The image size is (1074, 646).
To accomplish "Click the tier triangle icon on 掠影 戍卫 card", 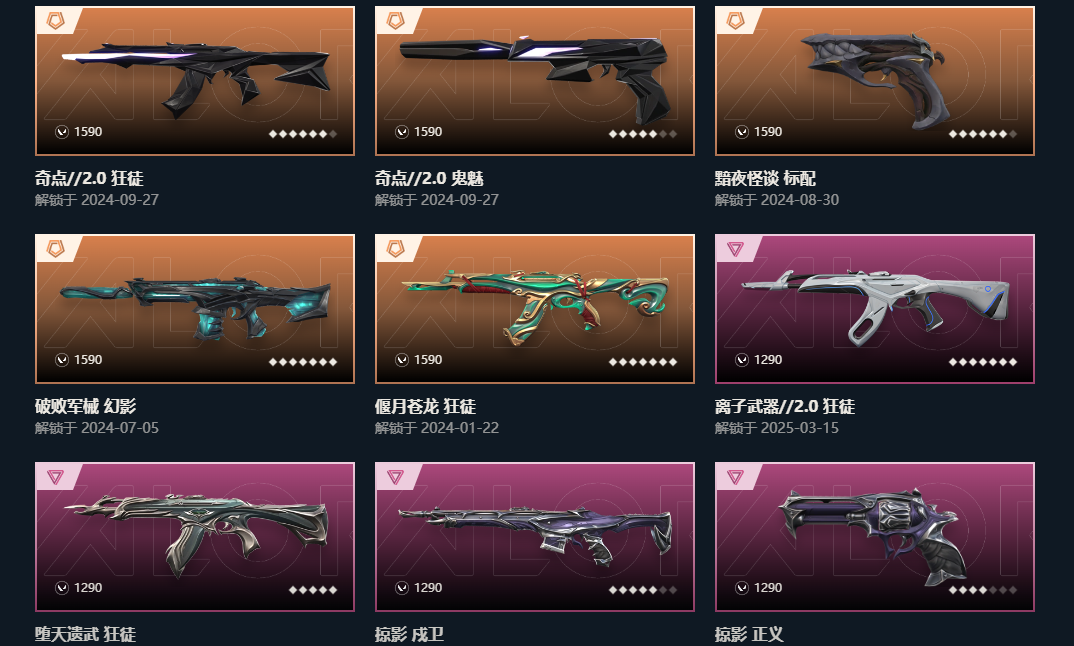I will [x=395, y=477].
